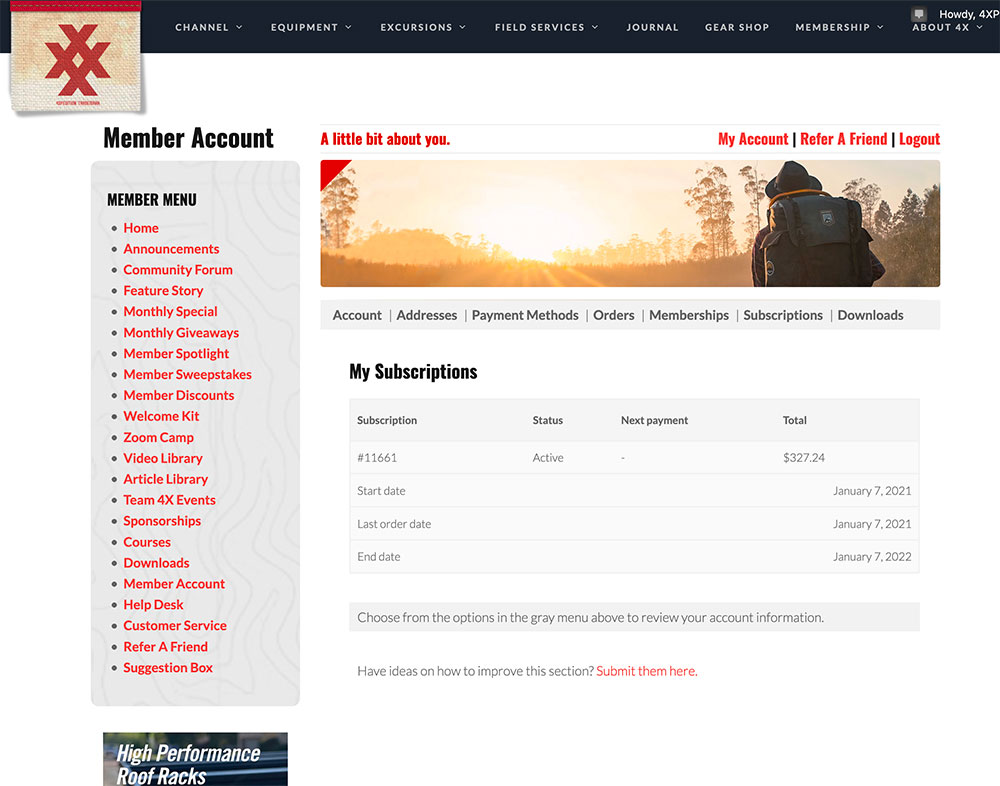Viewport: 1000px width, 786px height.
Task: Go to Sponsorships page
Action: [162, 521]
